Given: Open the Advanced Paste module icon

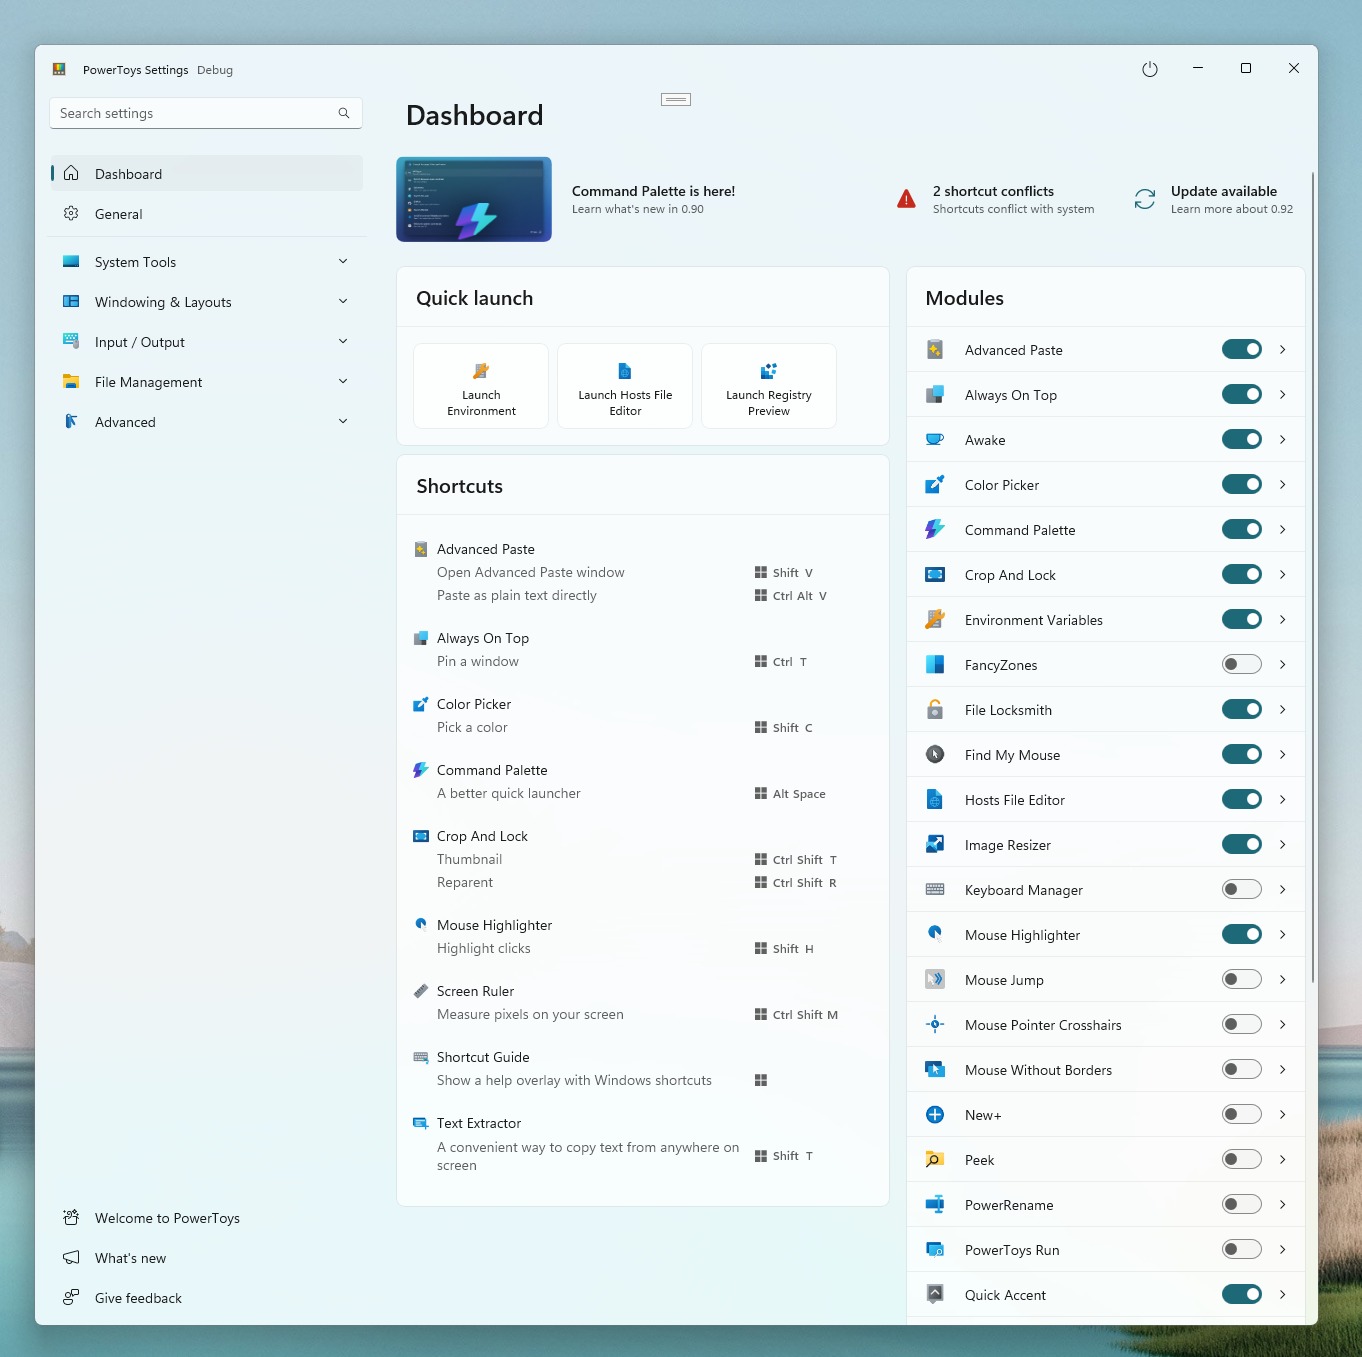Looking at the screenshot, I should coord(935,349).
